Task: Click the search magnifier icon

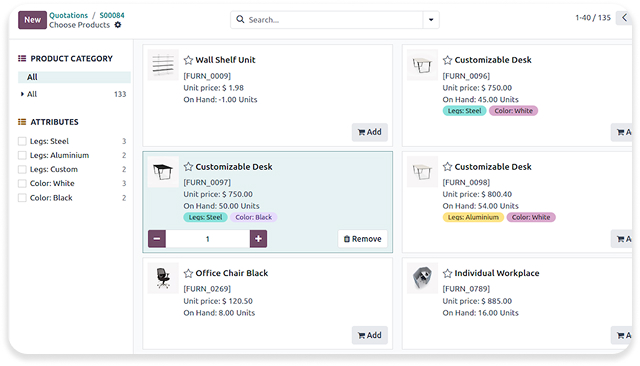Action: click(240, 19)
